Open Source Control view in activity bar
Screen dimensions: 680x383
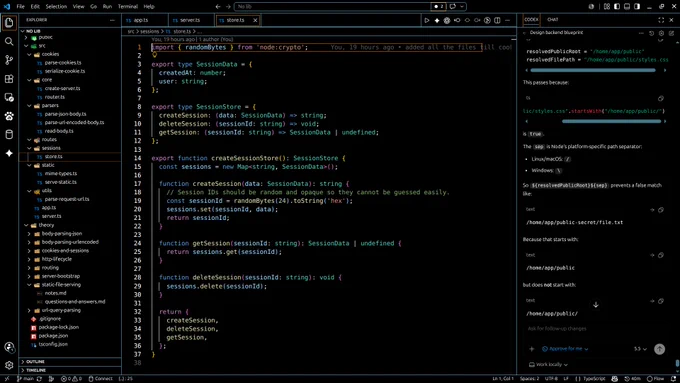9,60
